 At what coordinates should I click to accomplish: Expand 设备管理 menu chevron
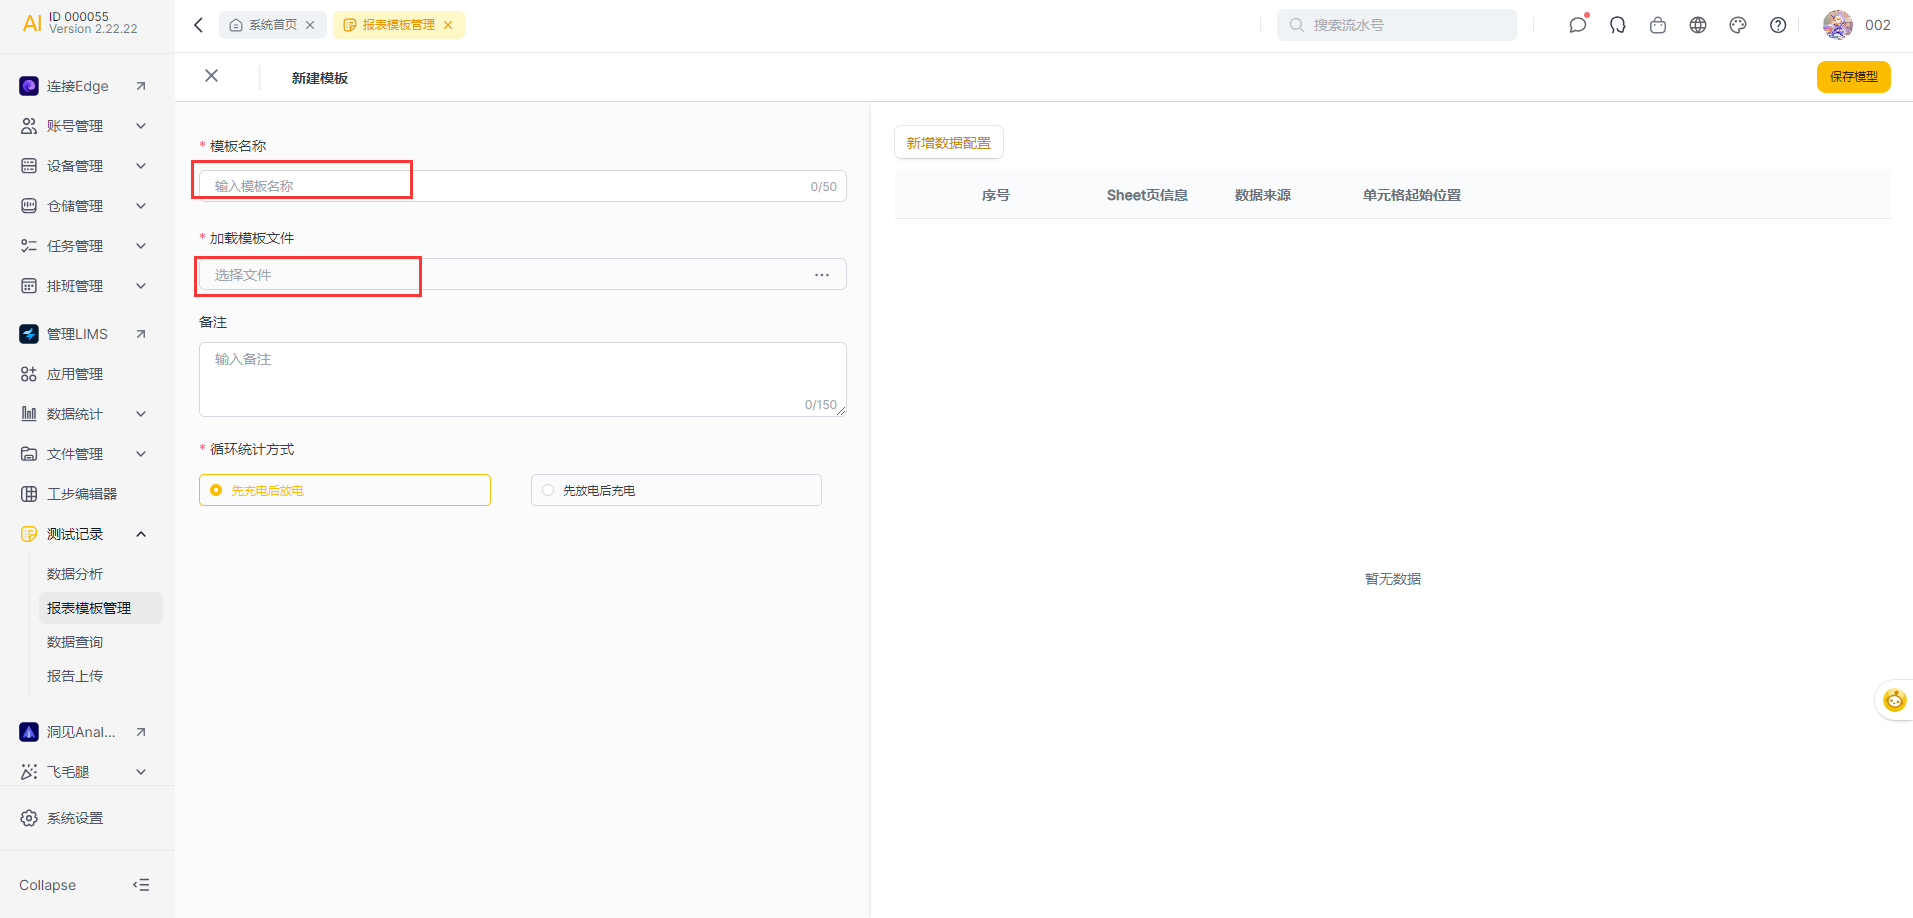(x=141, y=166)
